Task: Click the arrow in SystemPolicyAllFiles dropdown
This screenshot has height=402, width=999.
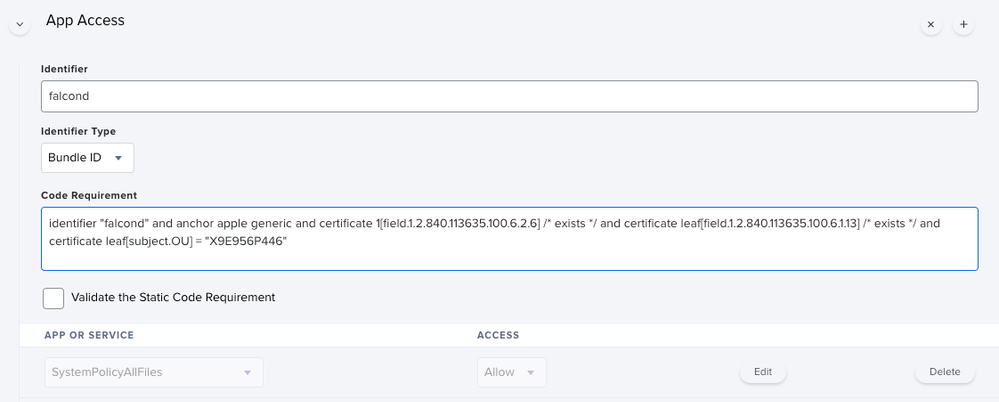Action: [x=247, y=373]
